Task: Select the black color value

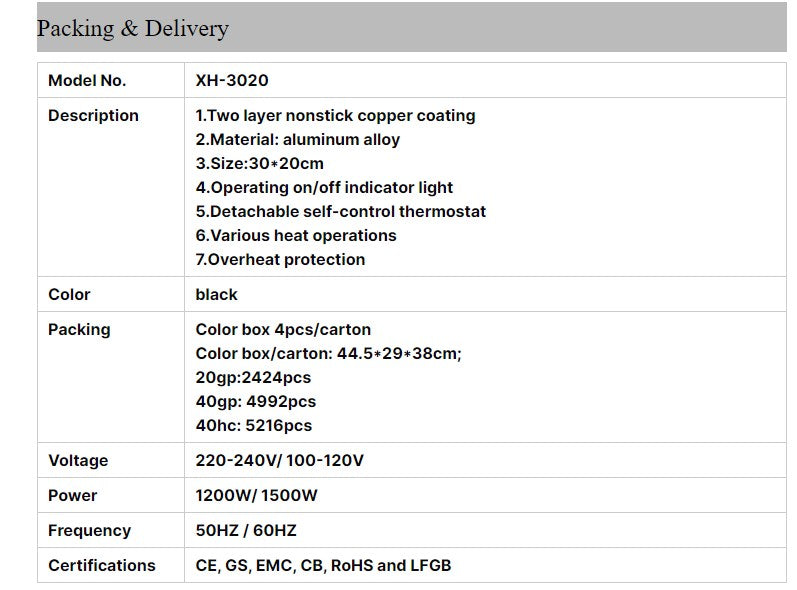Action: tap(217, 295)
